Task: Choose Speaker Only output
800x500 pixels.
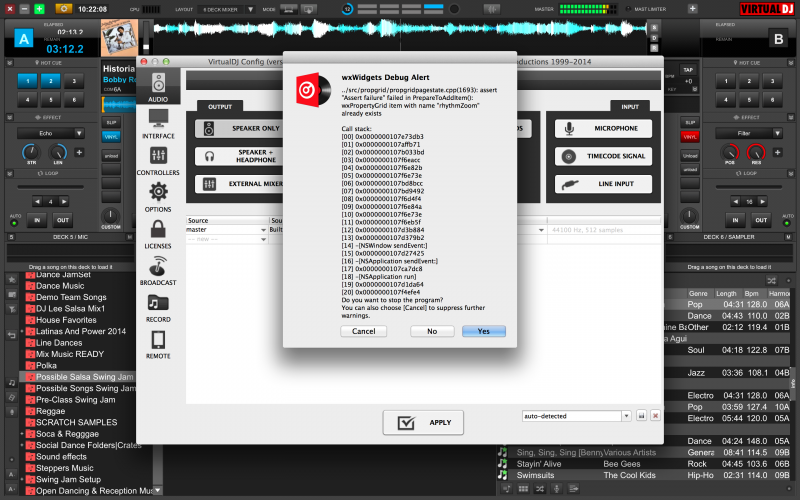Action: [239, 129]
